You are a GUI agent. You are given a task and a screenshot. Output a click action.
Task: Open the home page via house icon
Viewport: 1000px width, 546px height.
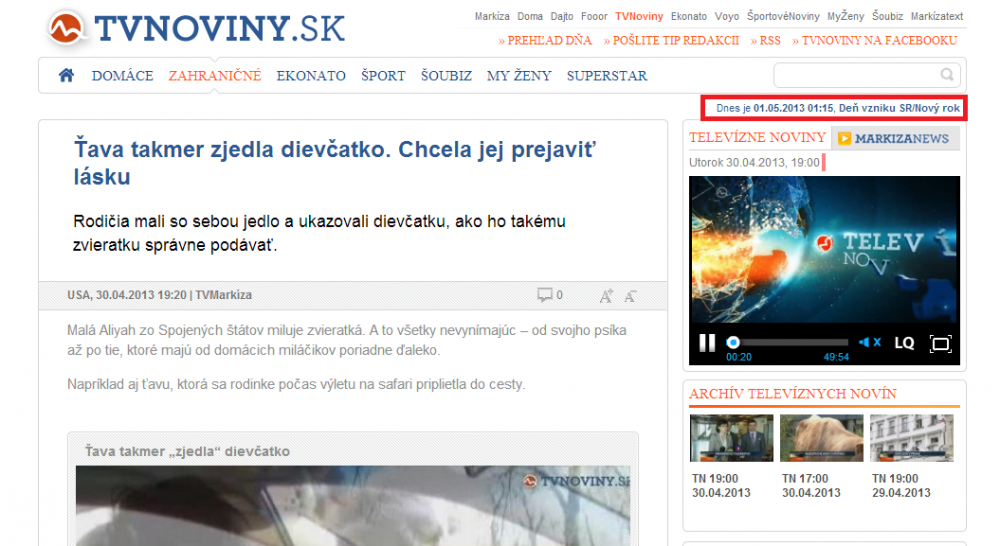66,75
